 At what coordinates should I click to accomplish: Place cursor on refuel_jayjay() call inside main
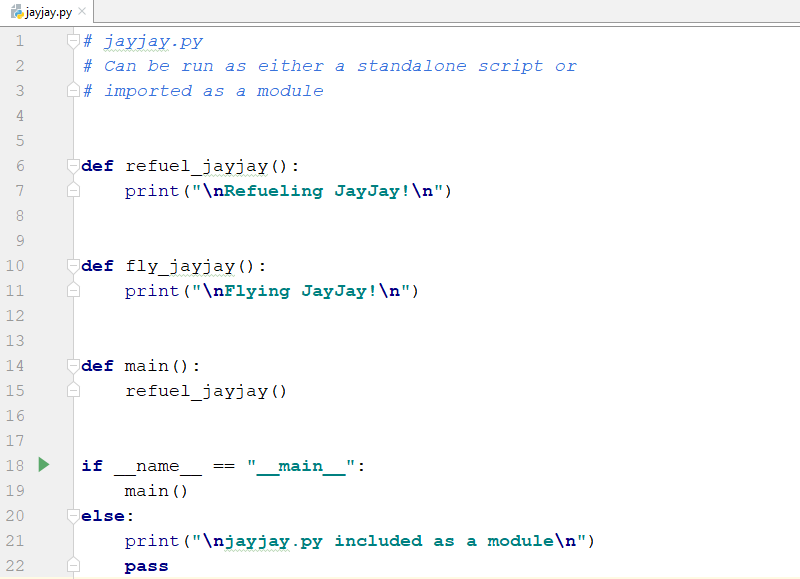pyautogui.click(x=205, y=391)
